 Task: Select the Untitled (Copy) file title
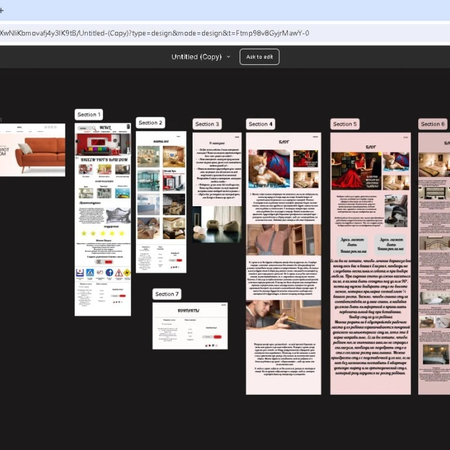click(197, 57)
